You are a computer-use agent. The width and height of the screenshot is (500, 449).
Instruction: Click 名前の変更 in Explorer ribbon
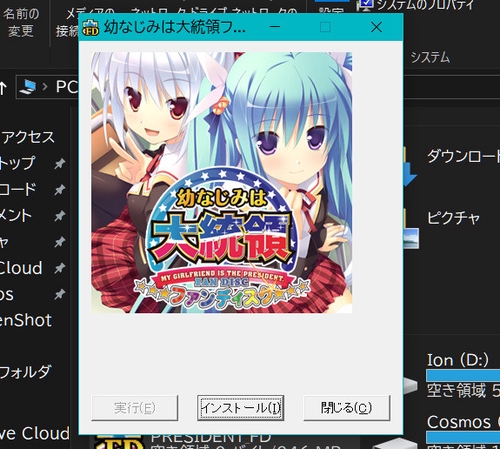(21, 22)
